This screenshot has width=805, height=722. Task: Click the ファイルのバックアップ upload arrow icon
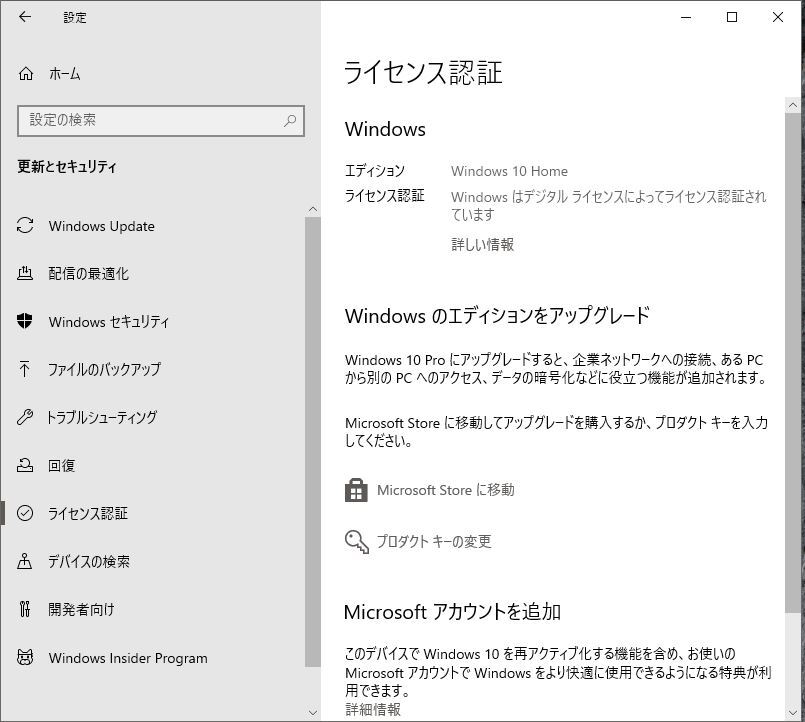24,369
